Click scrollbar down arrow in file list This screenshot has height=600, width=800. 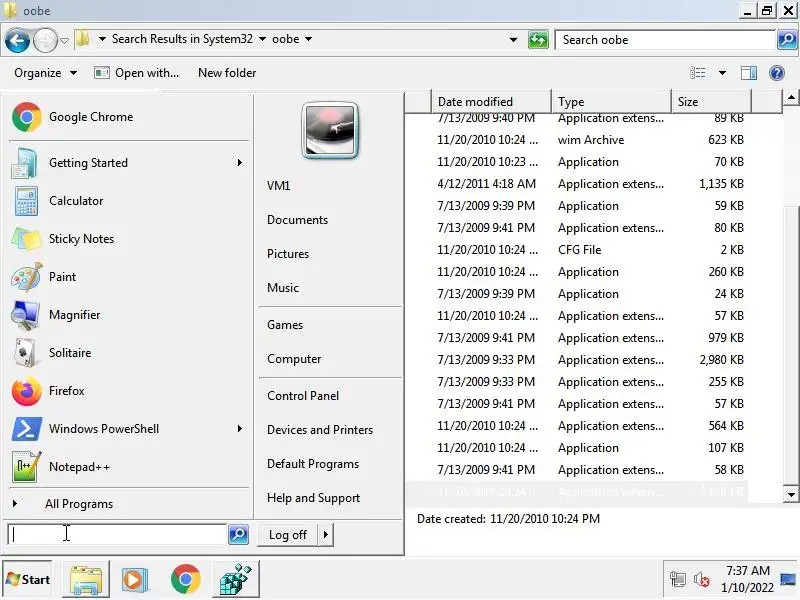pyautogui.click(x=791, y=494)
